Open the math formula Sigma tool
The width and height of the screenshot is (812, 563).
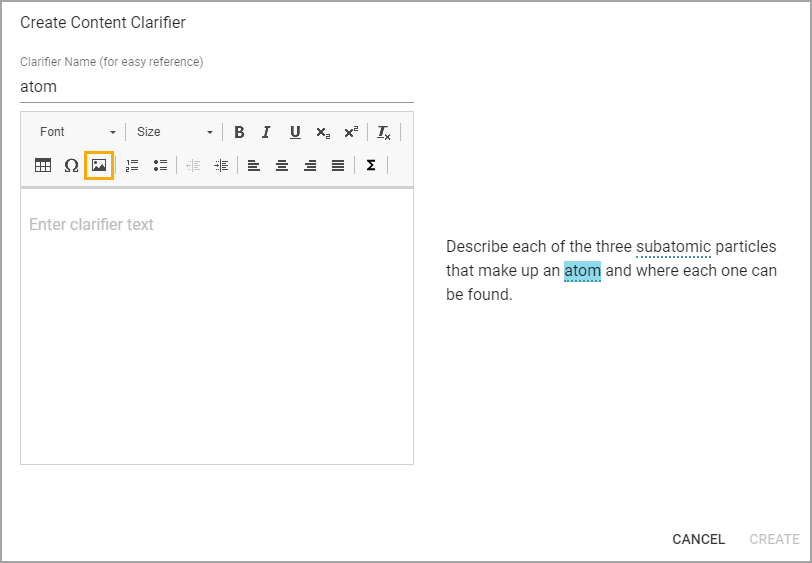pyautogui.click(x=371, y=165)
